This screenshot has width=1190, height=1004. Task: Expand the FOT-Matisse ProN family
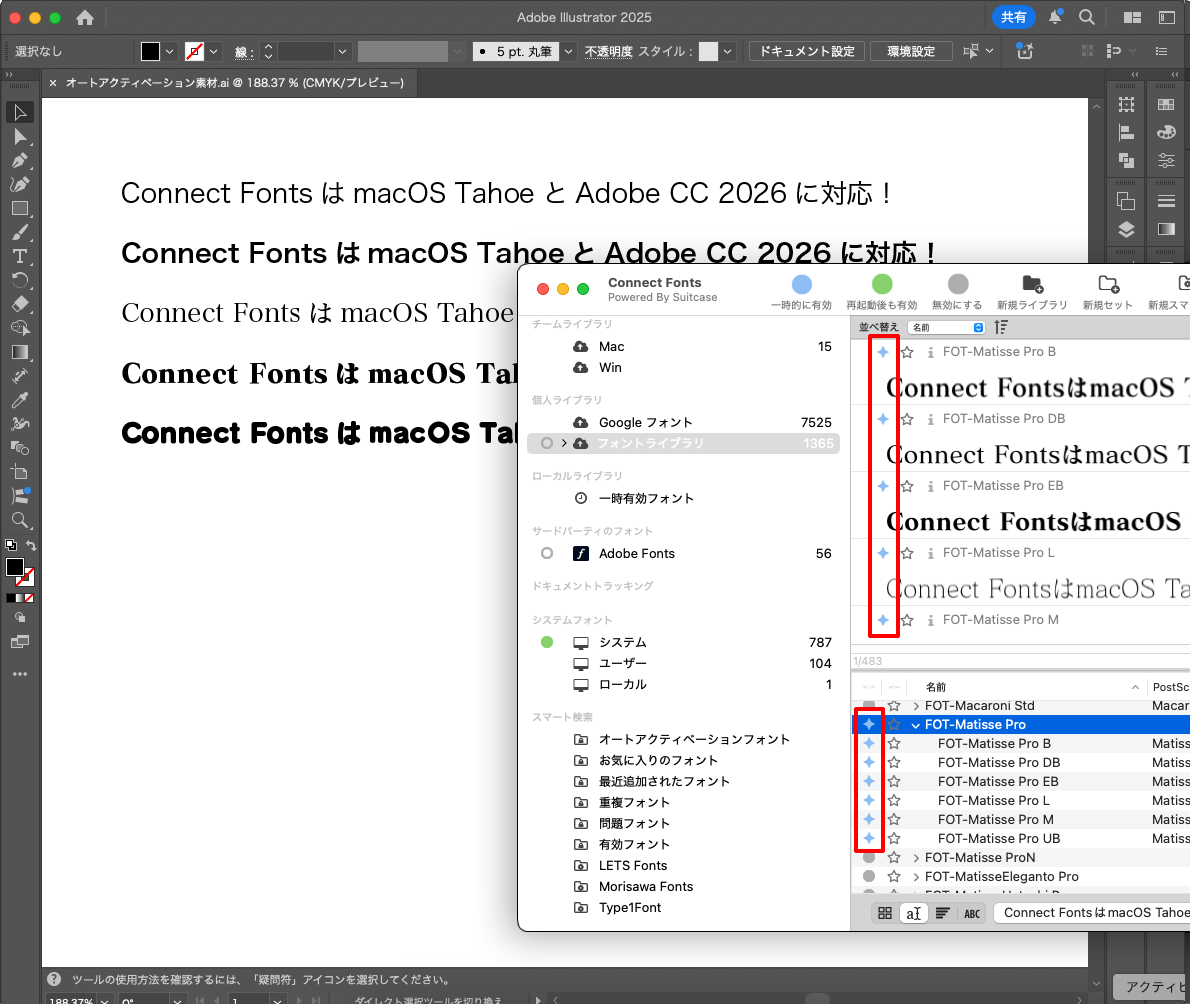point(916,858)
